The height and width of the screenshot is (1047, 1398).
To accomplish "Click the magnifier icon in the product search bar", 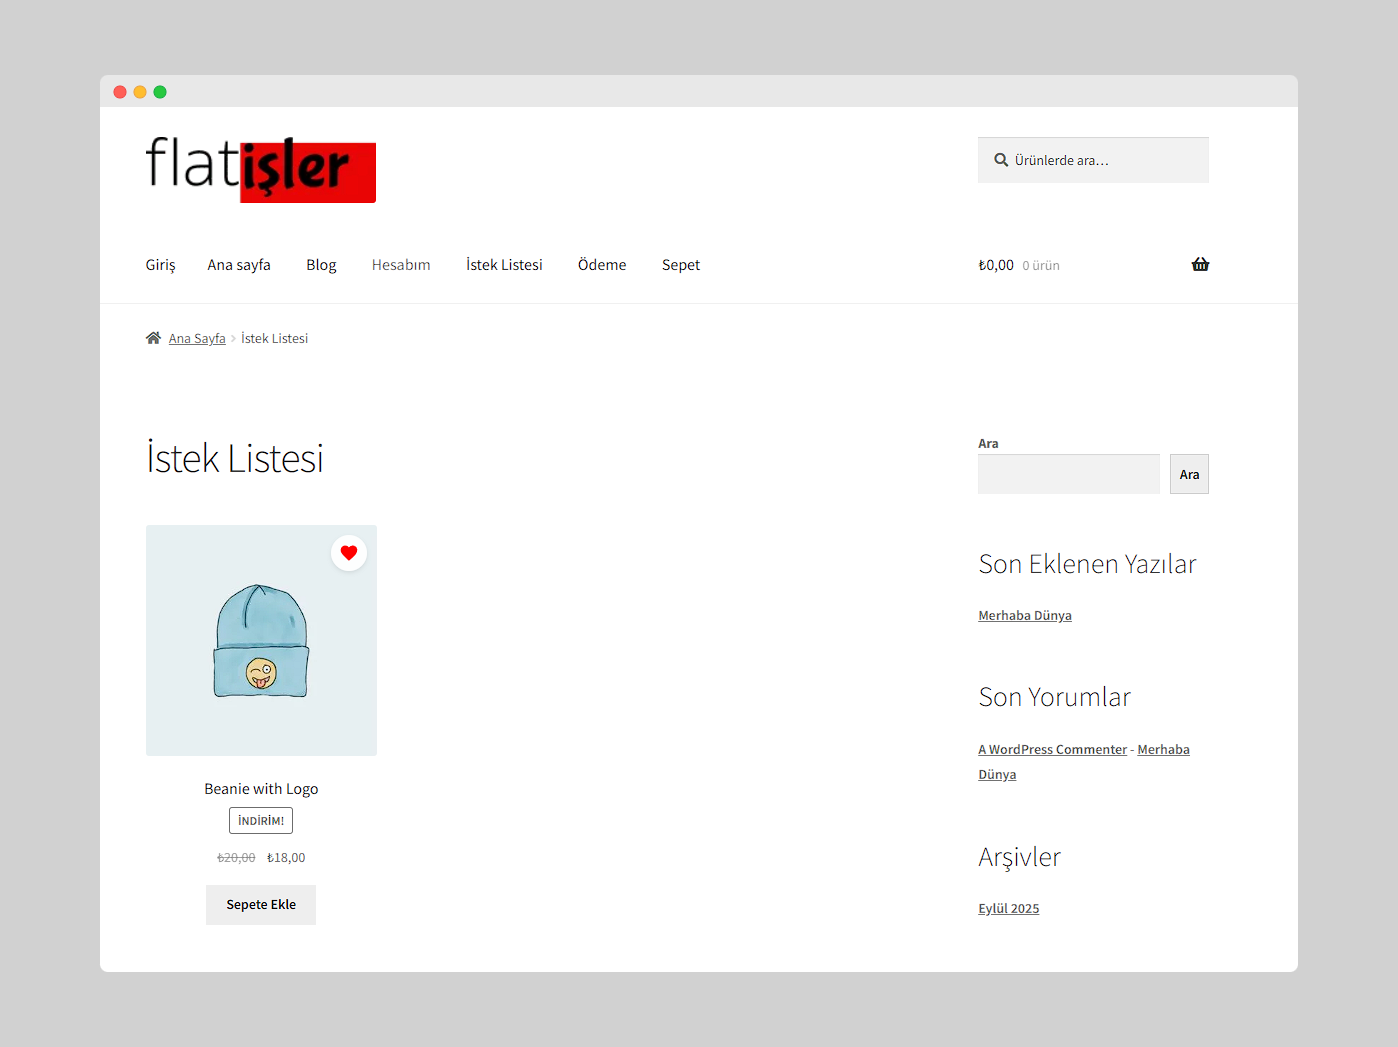I will 1001,159.
